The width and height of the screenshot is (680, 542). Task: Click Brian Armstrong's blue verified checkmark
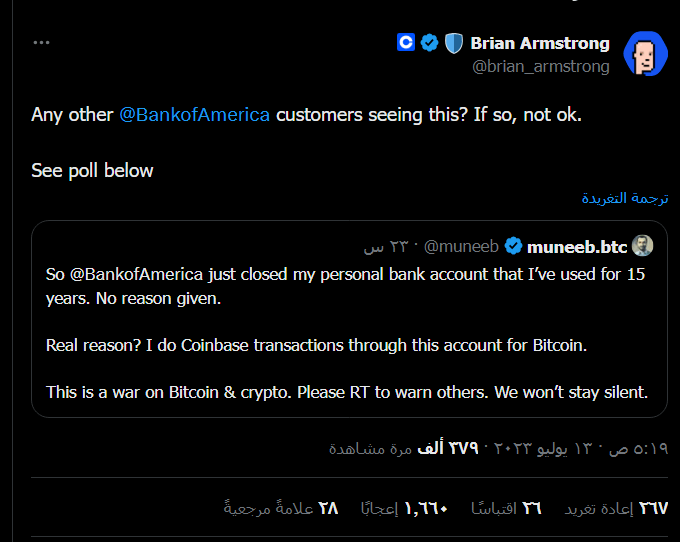point(429,42)
